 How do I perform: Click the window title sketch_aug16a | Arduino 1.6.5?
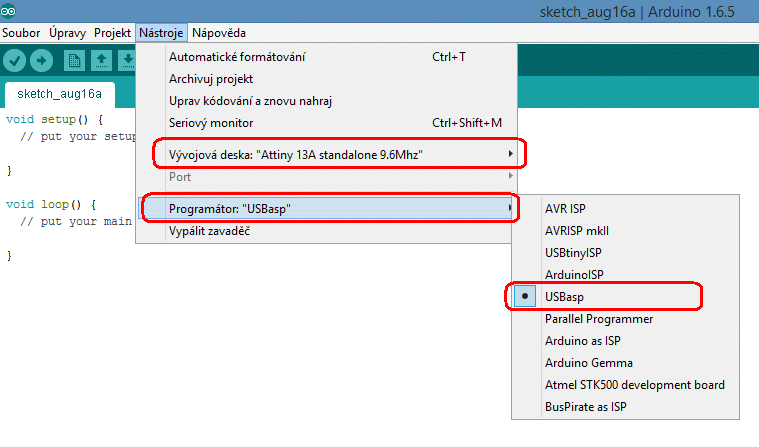[637, 12]
